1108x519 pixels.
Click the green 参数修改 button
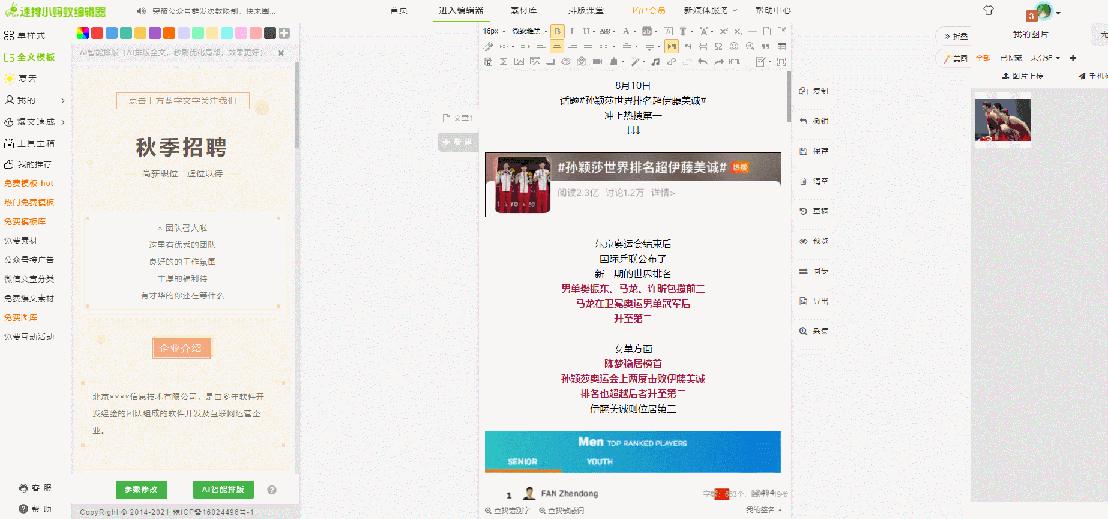coord(141,489)
